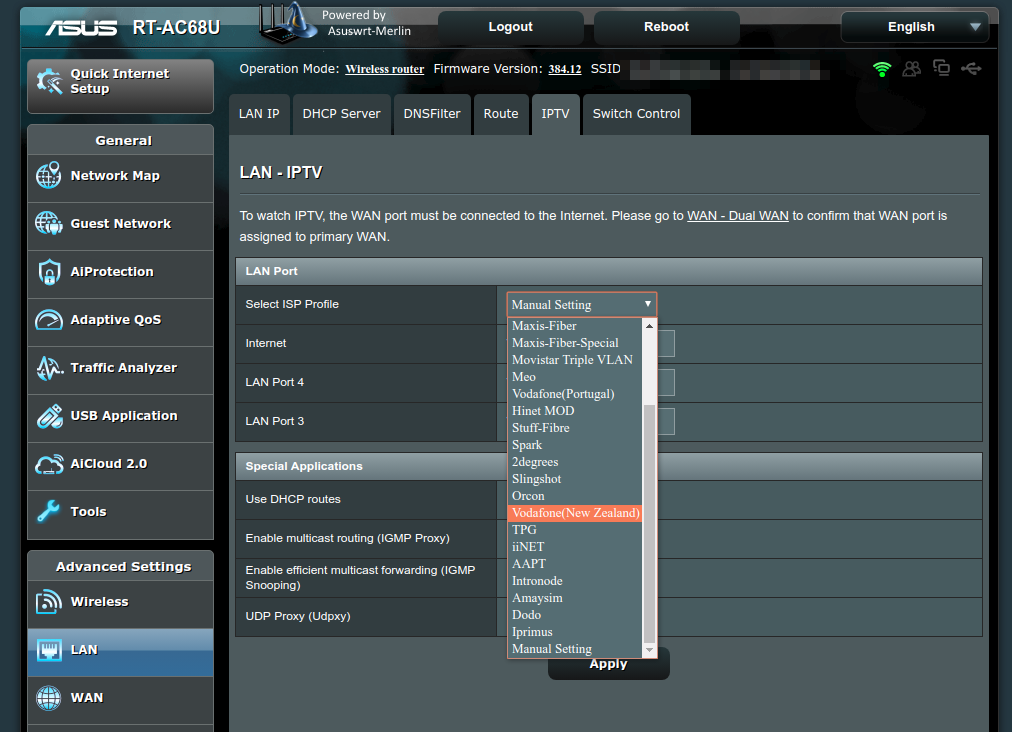Viewport: 1012px width, 732px height.
Task: Click the Wireless signal icon in sidebar
Action: tap(48, 602)
